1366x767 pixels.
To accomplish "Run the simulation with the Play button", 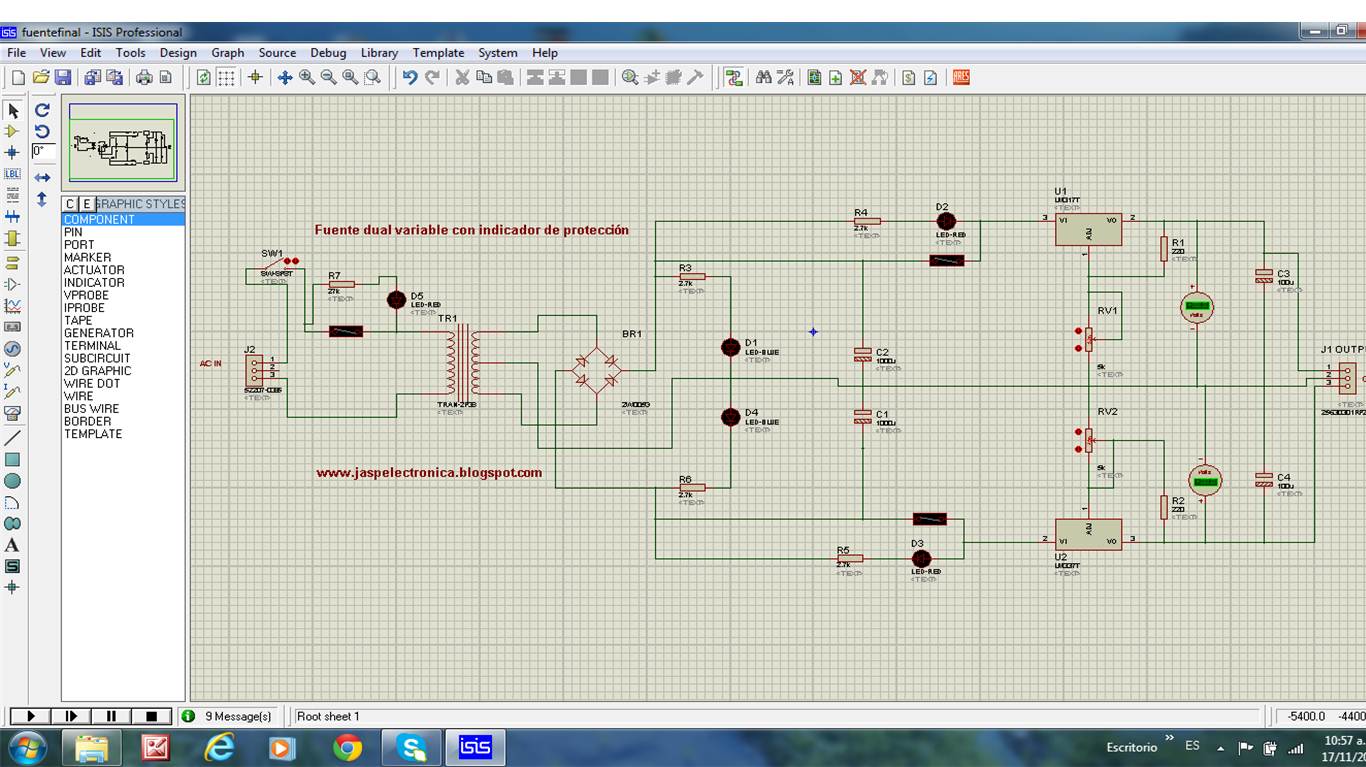I will 29,716.
